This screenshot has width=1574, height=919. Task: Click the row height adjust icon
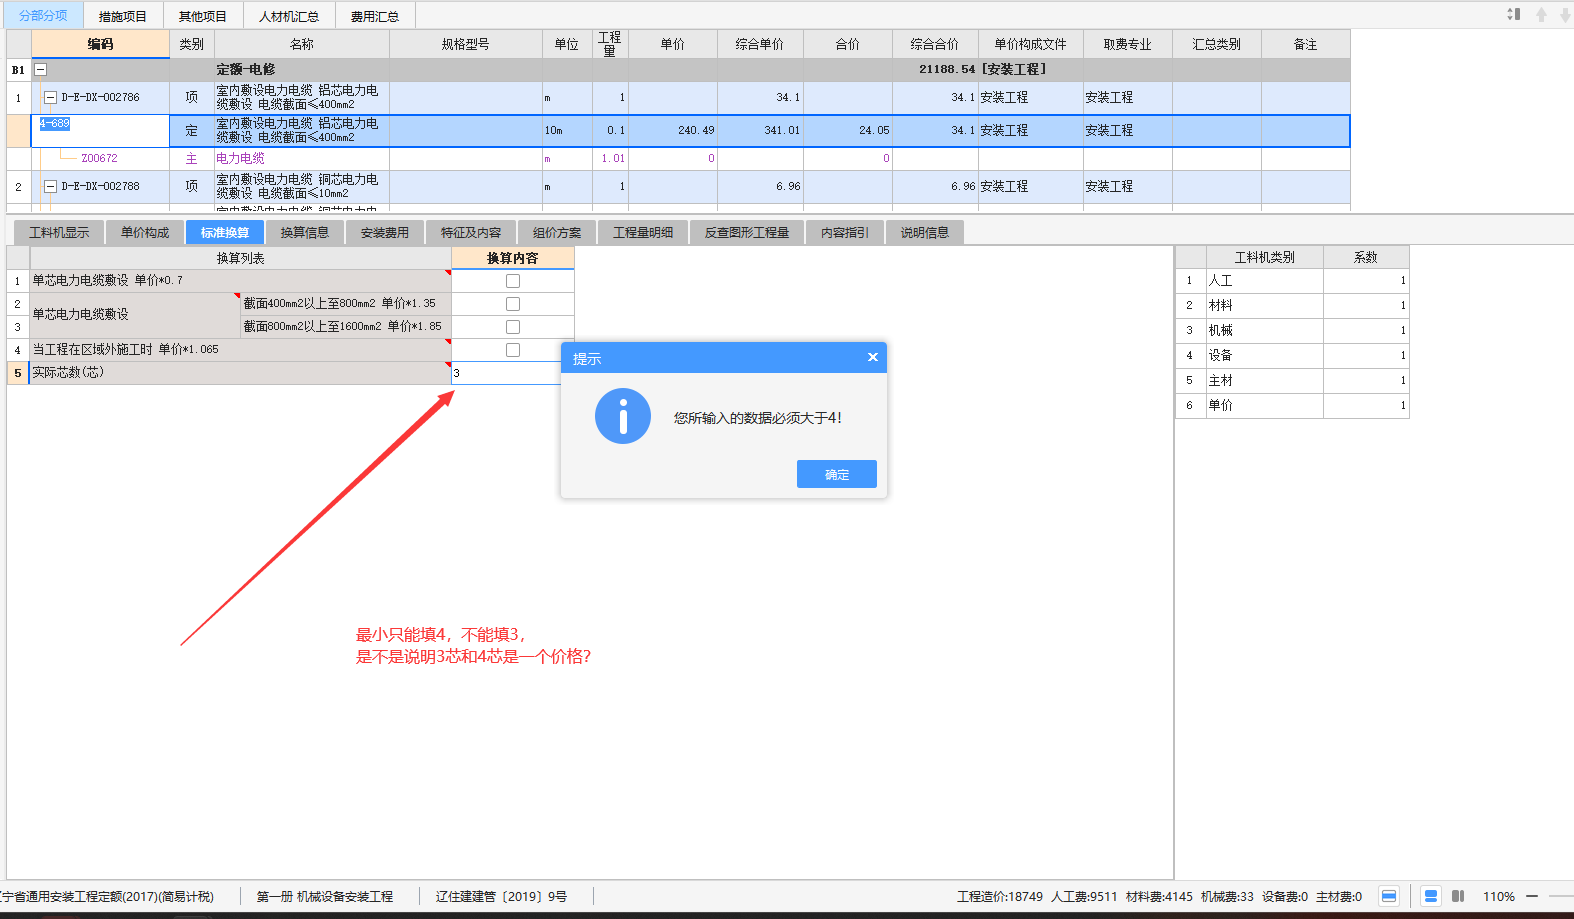point(1514,14)
